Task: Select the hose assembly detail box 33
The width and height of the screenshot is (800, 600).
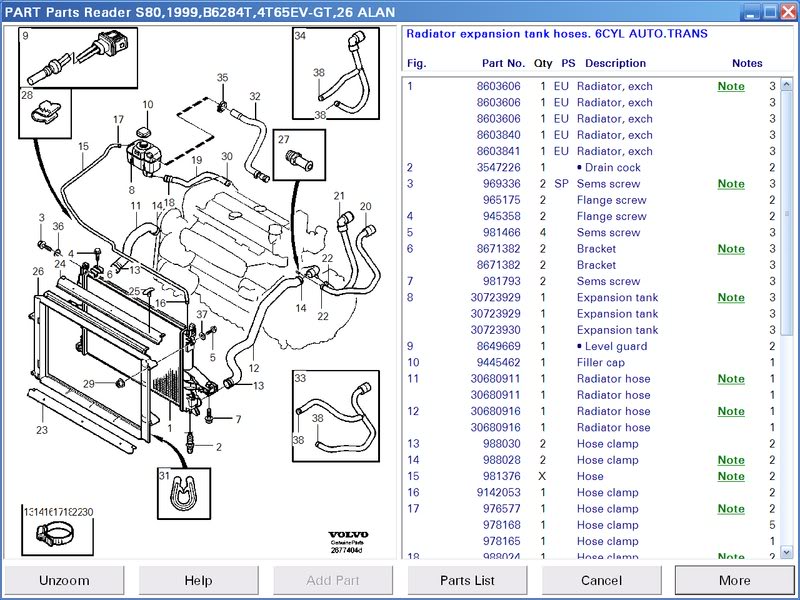Action: (336, 416)
